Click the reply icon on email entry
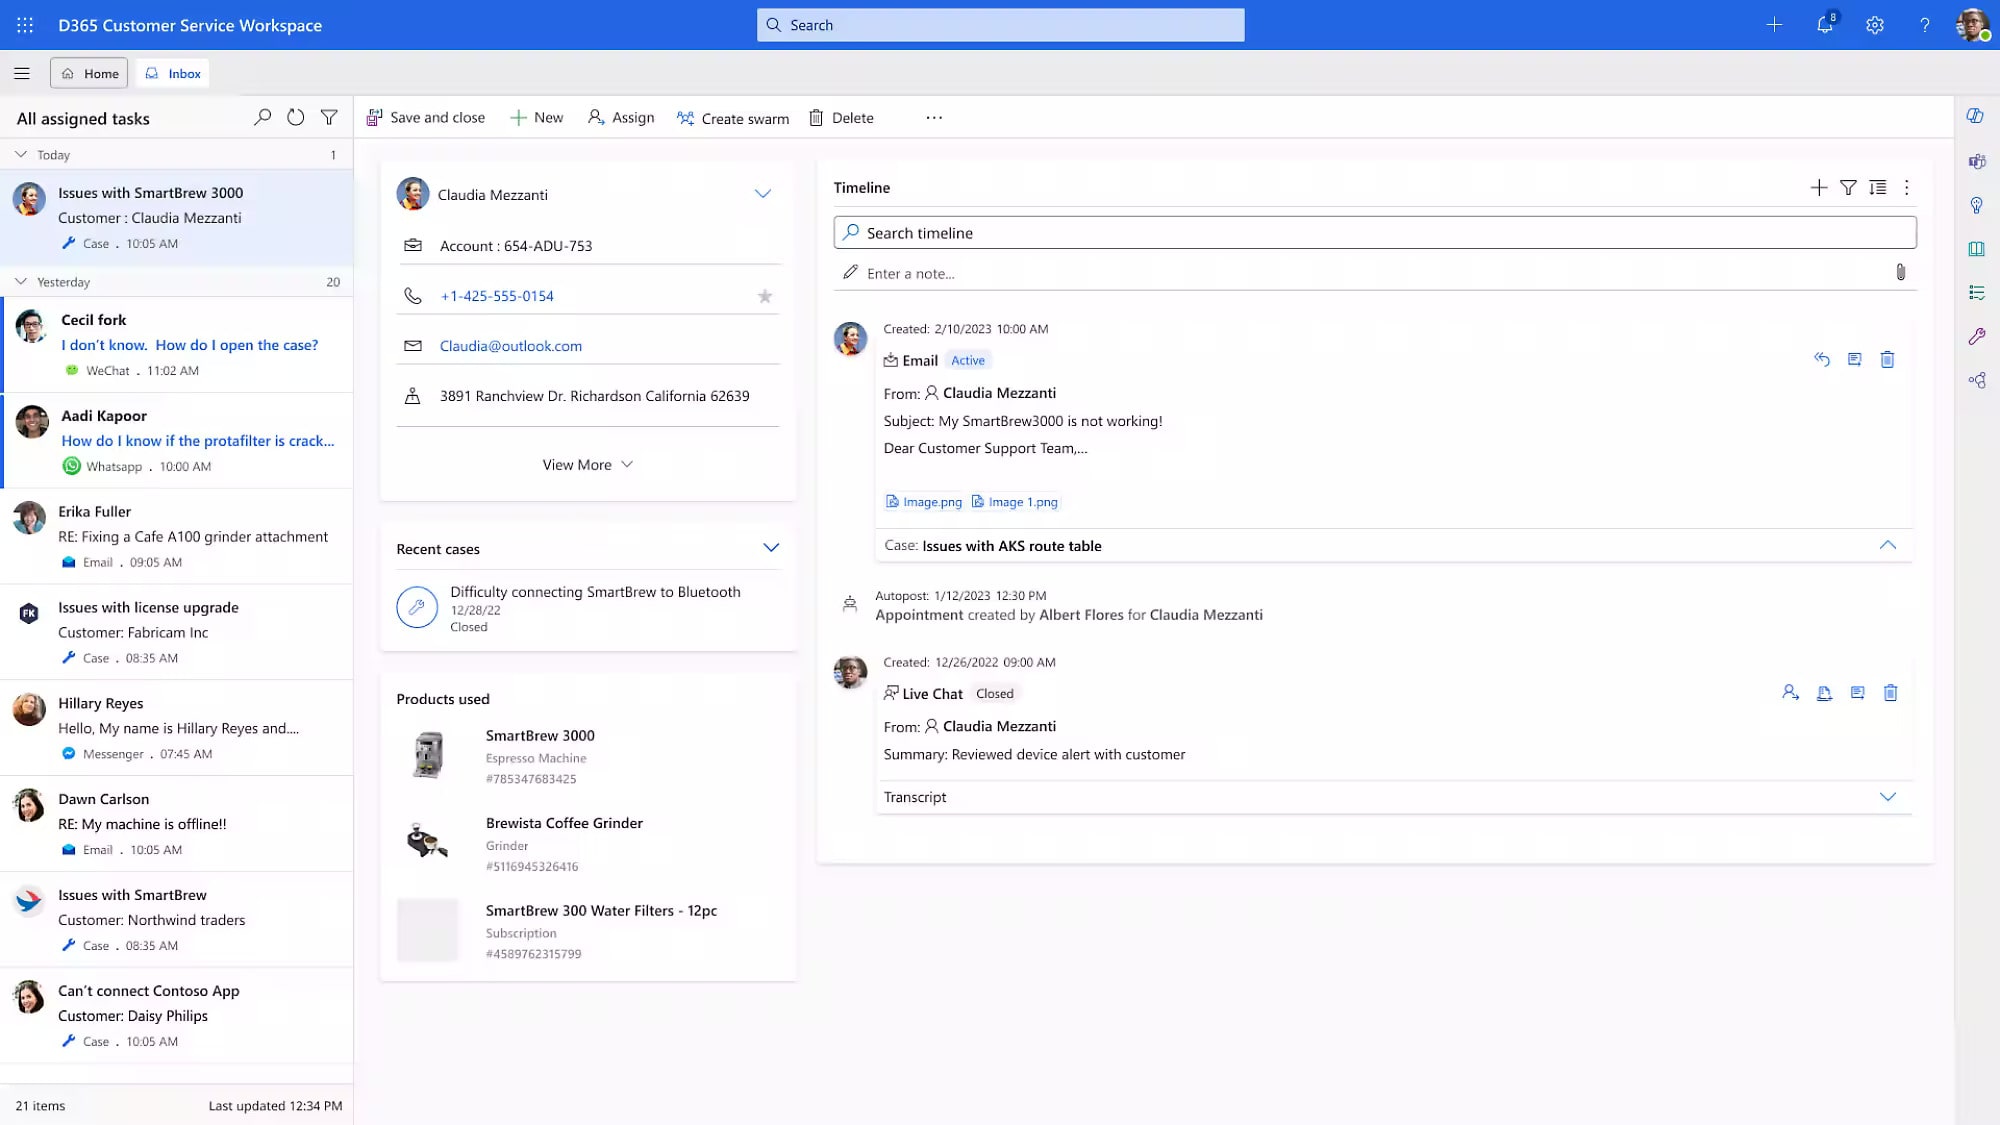 [x=1821, y=359]
